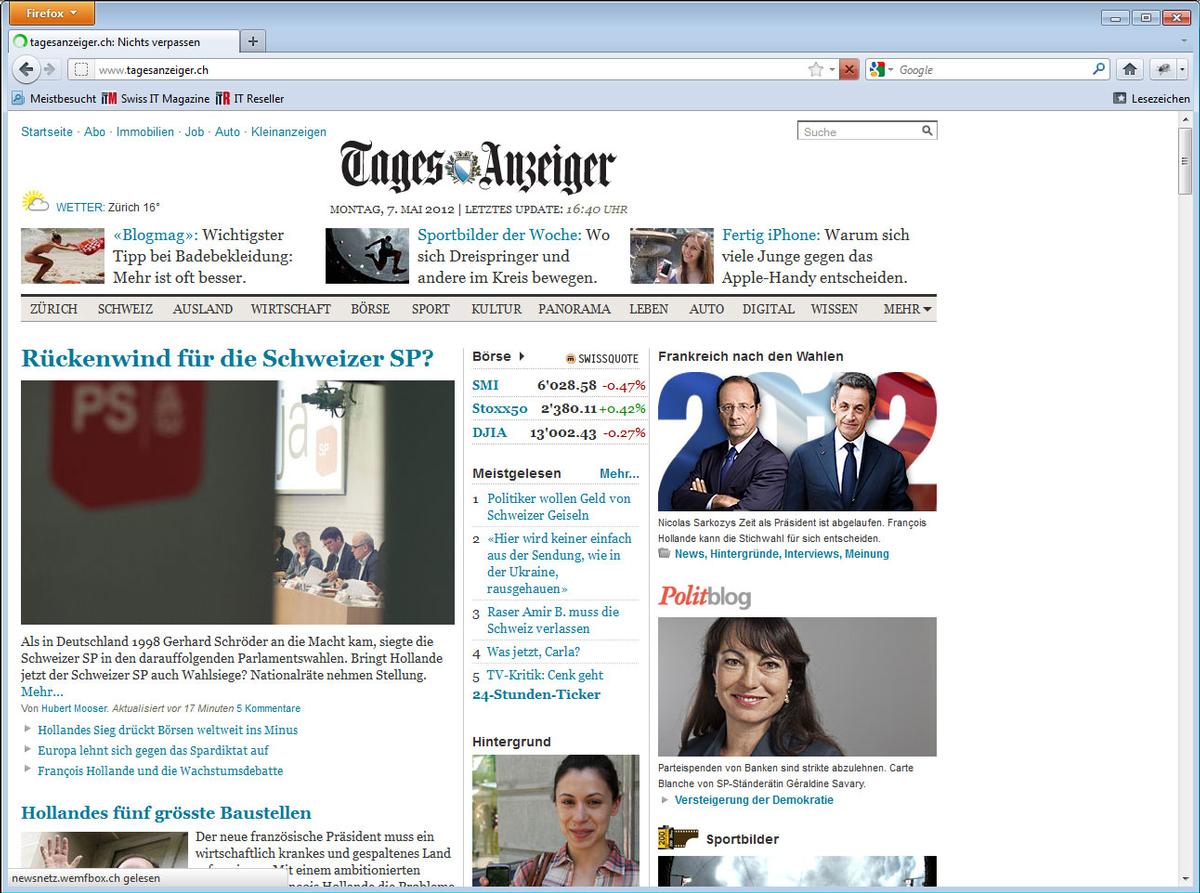Open the DIGITAL navigation section
The height and width of the screenshot is (893, 1200).
[768, 309]
